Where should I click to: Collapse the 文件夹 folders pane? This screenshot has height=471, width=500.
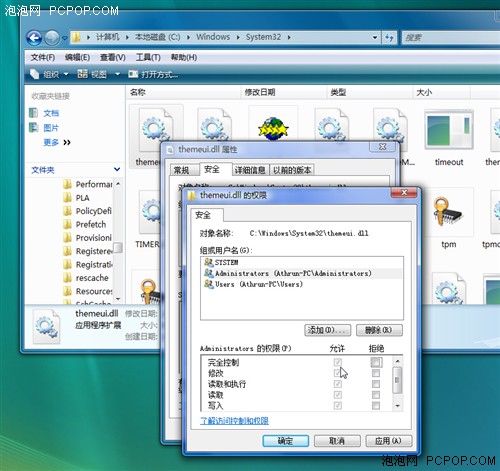pyautogui.click(x=117, y=169)
